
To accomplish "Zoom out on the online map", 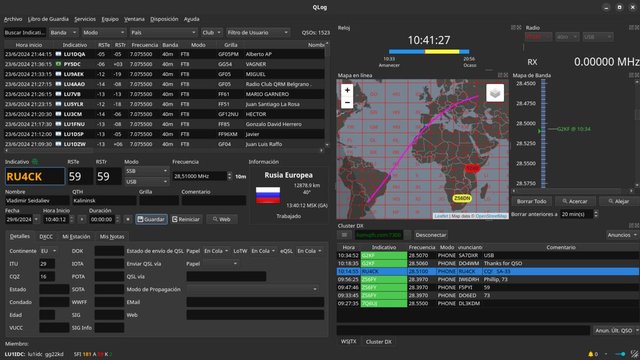I will point(347,102).
